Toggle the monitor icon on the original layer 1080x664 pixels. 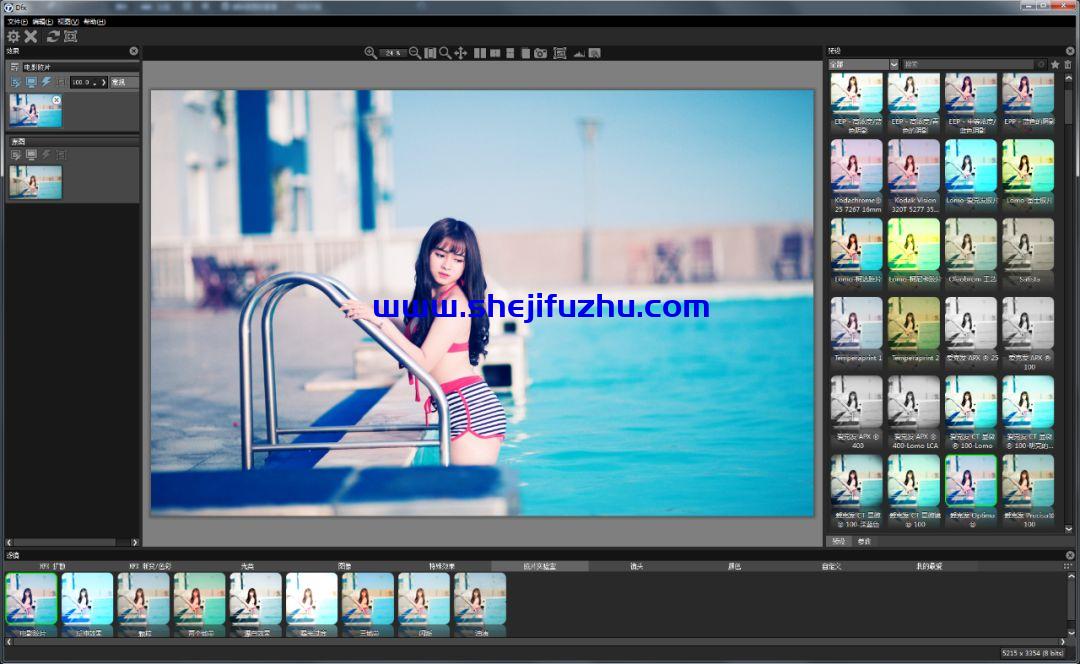coord(31,155)
